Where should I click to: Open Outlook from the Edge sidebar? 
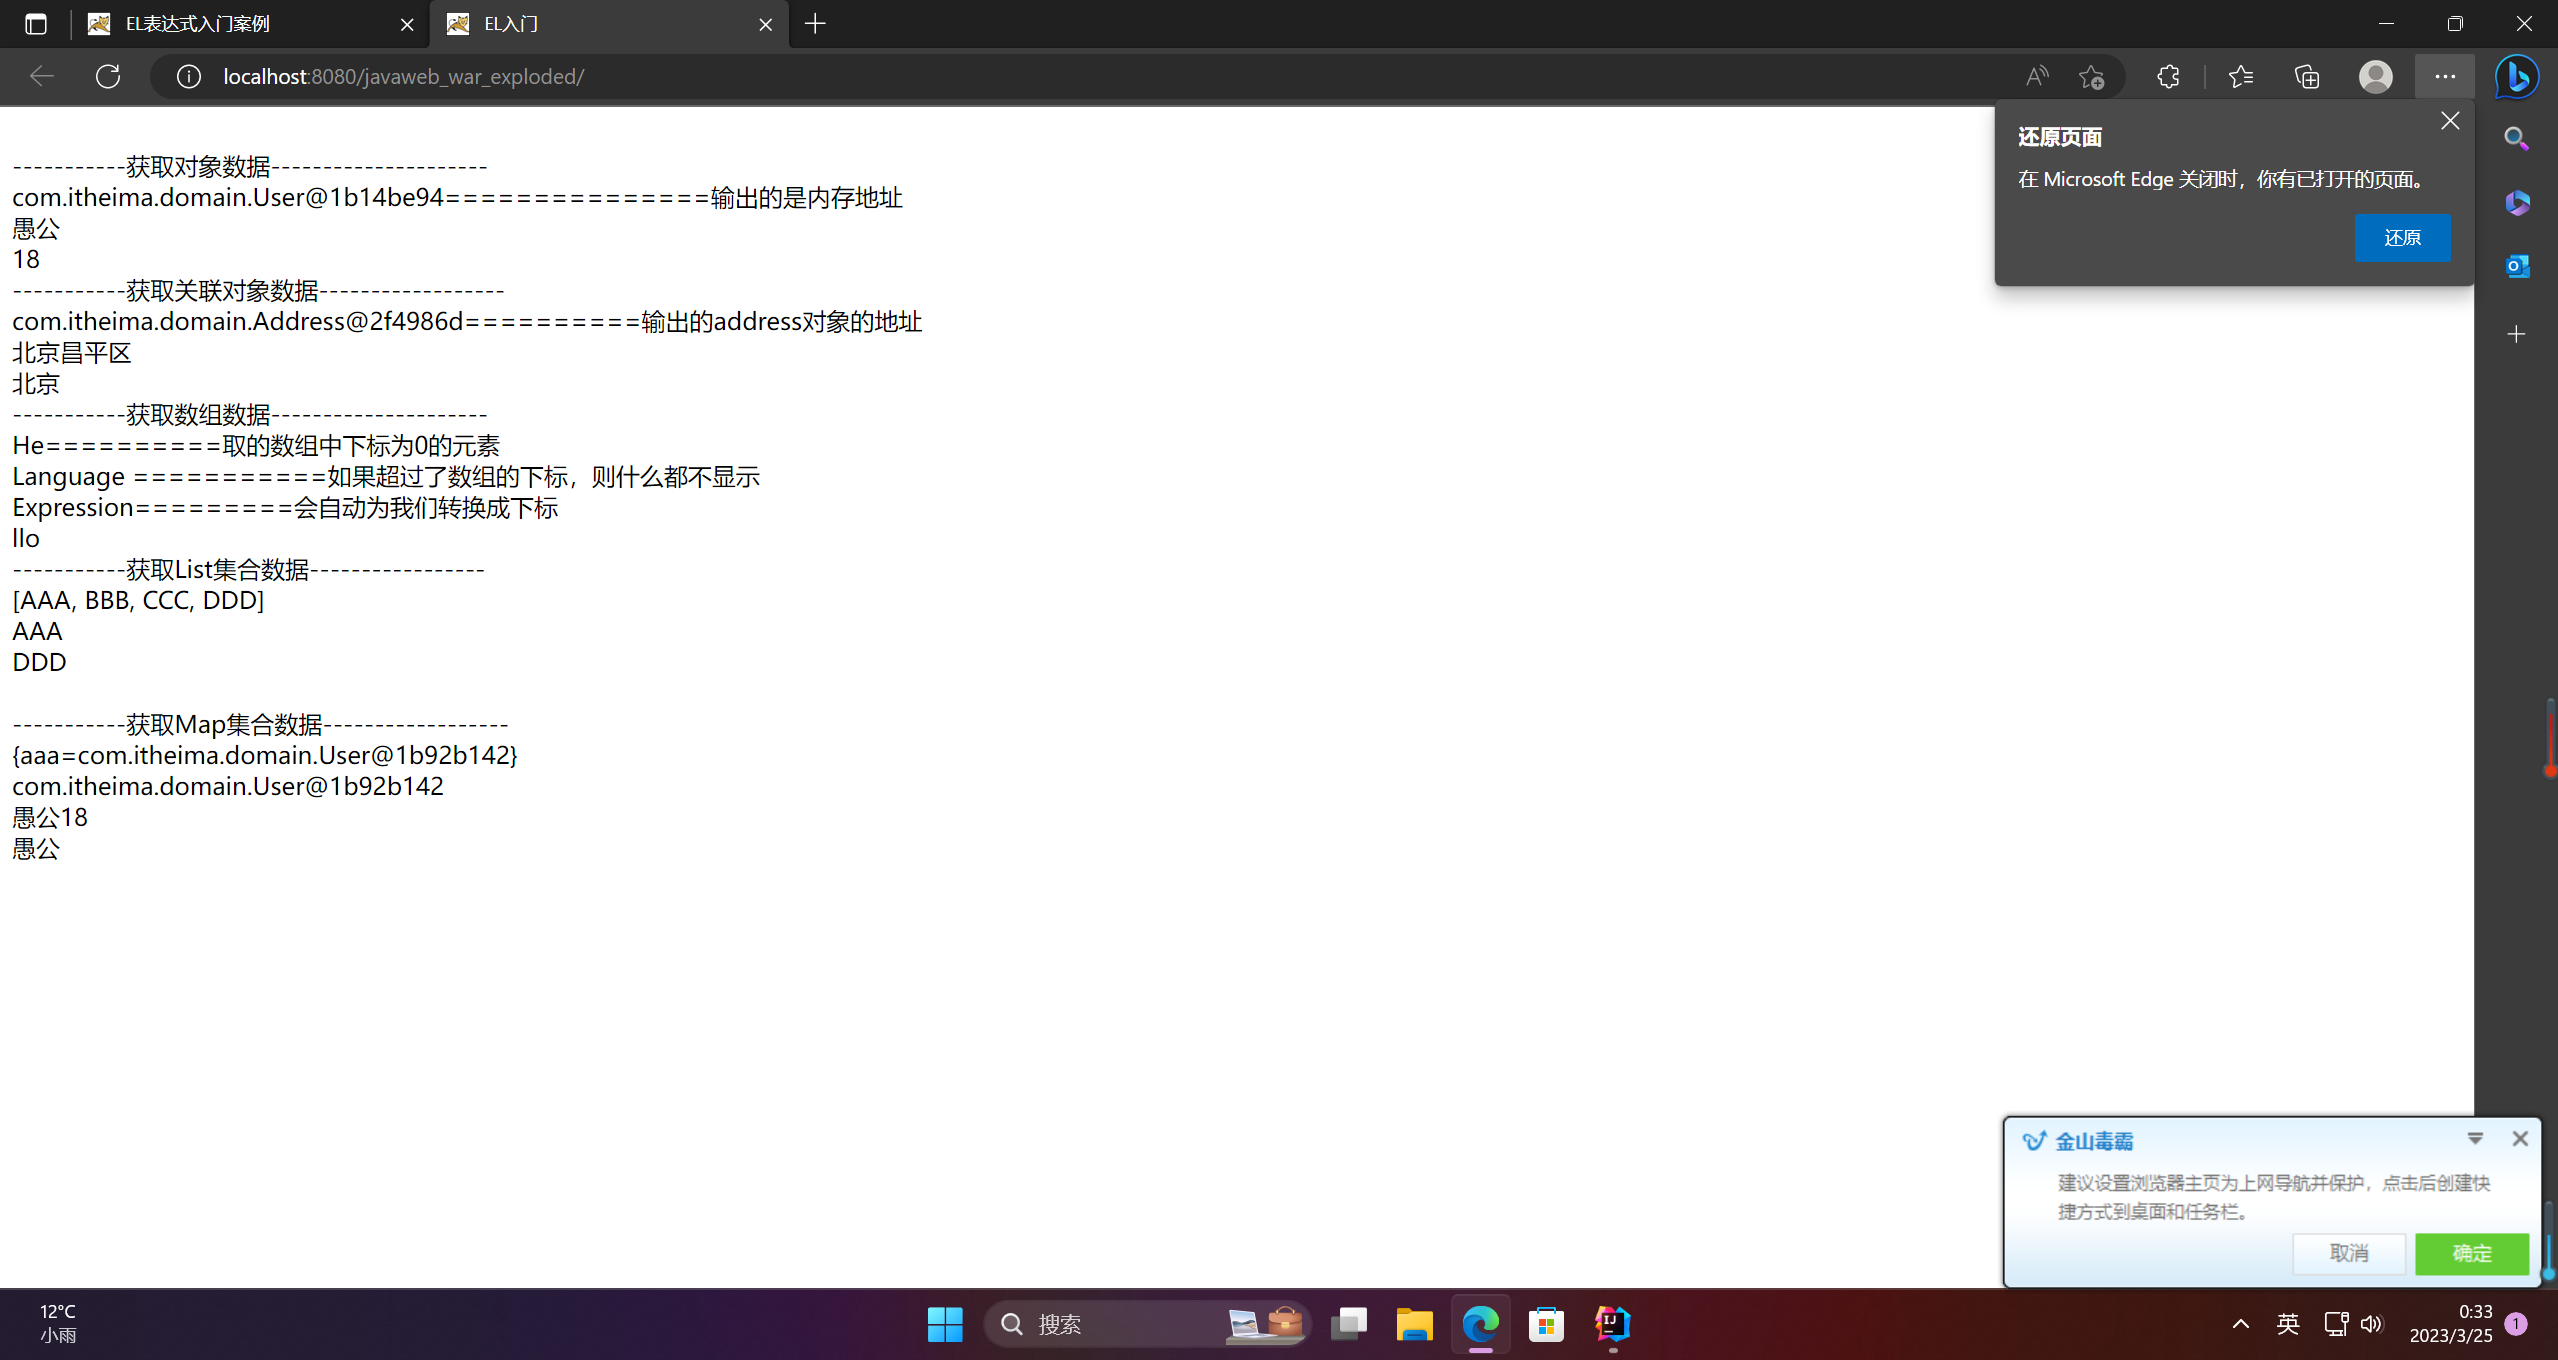click(x=2517, y=266)
